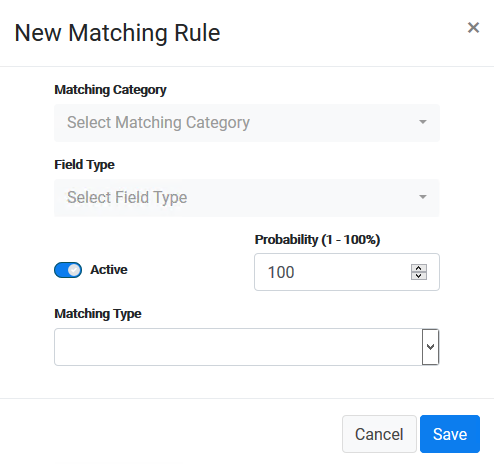This screenshot has height=466, width=494.
Task: Cancel the new matching rule
Action: (379, 434)
